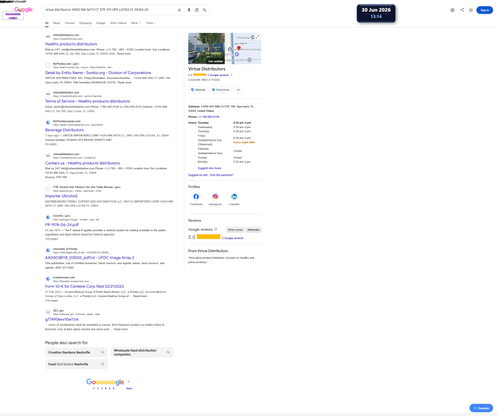The width and height of the screenshot is (500, 416).
Task: Select the All search tab
Action: tap(47, 23)
